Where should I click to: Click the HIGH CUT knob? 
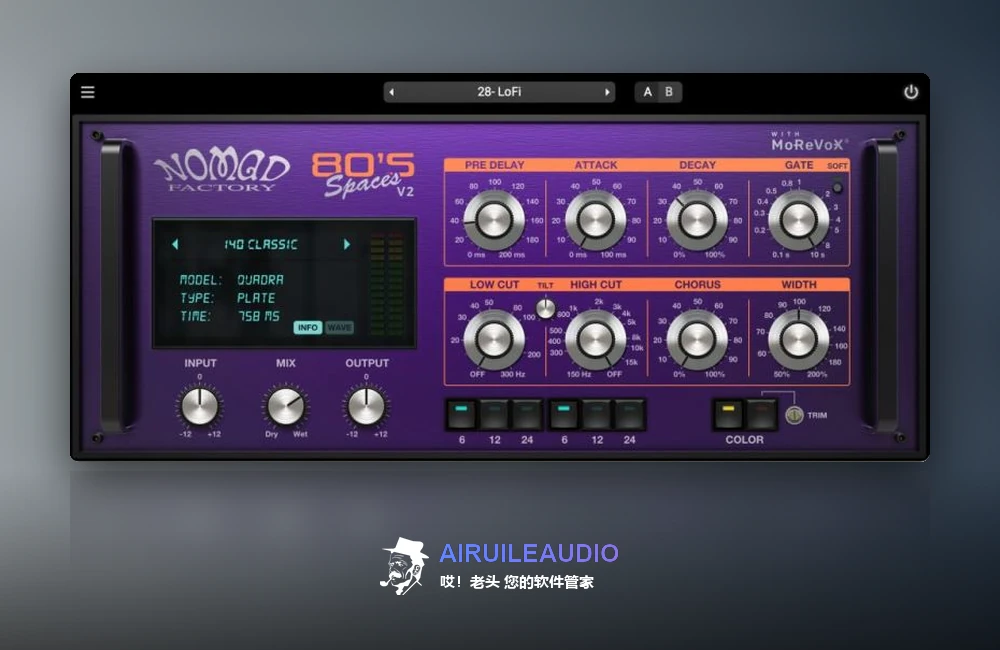click(x=596, y=339)
